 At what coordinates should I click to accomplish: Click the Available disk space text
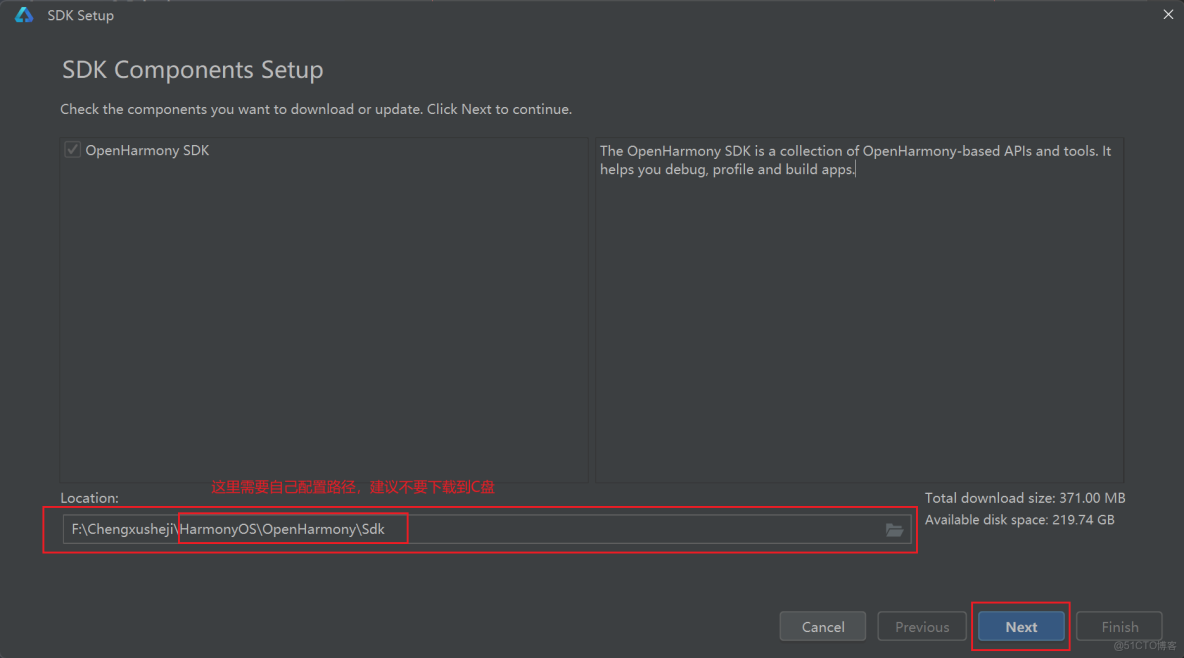1019,520
